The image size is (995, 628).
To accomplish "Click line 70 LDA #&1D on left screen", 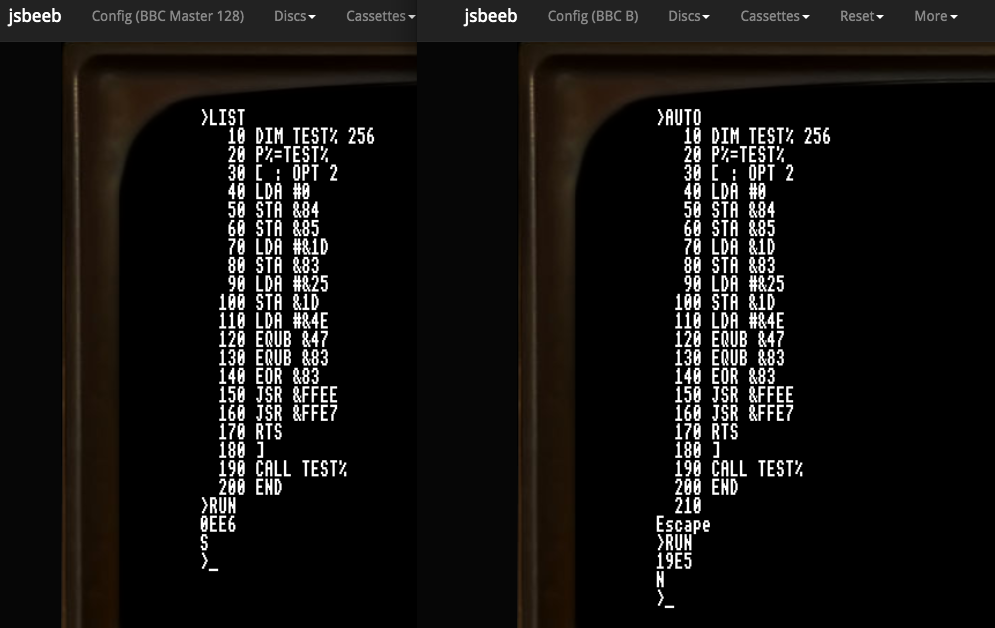I will click(279, 248).
